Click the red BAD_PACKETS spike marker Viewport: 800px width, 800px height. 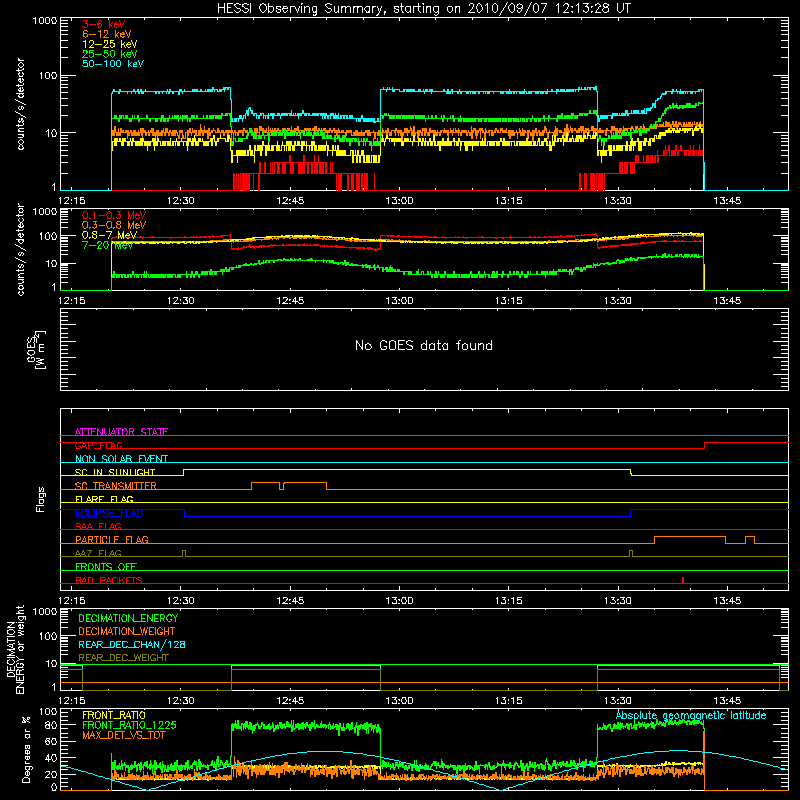tap(683, 580)
